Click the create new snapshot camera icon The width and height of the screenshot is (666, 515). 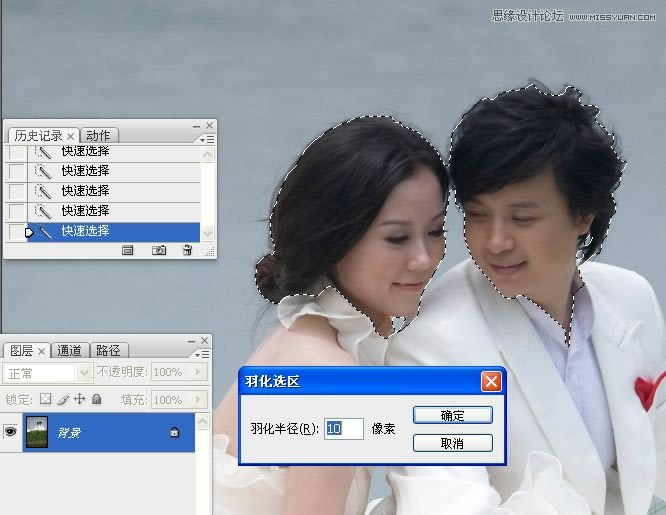tap(158, 250)
